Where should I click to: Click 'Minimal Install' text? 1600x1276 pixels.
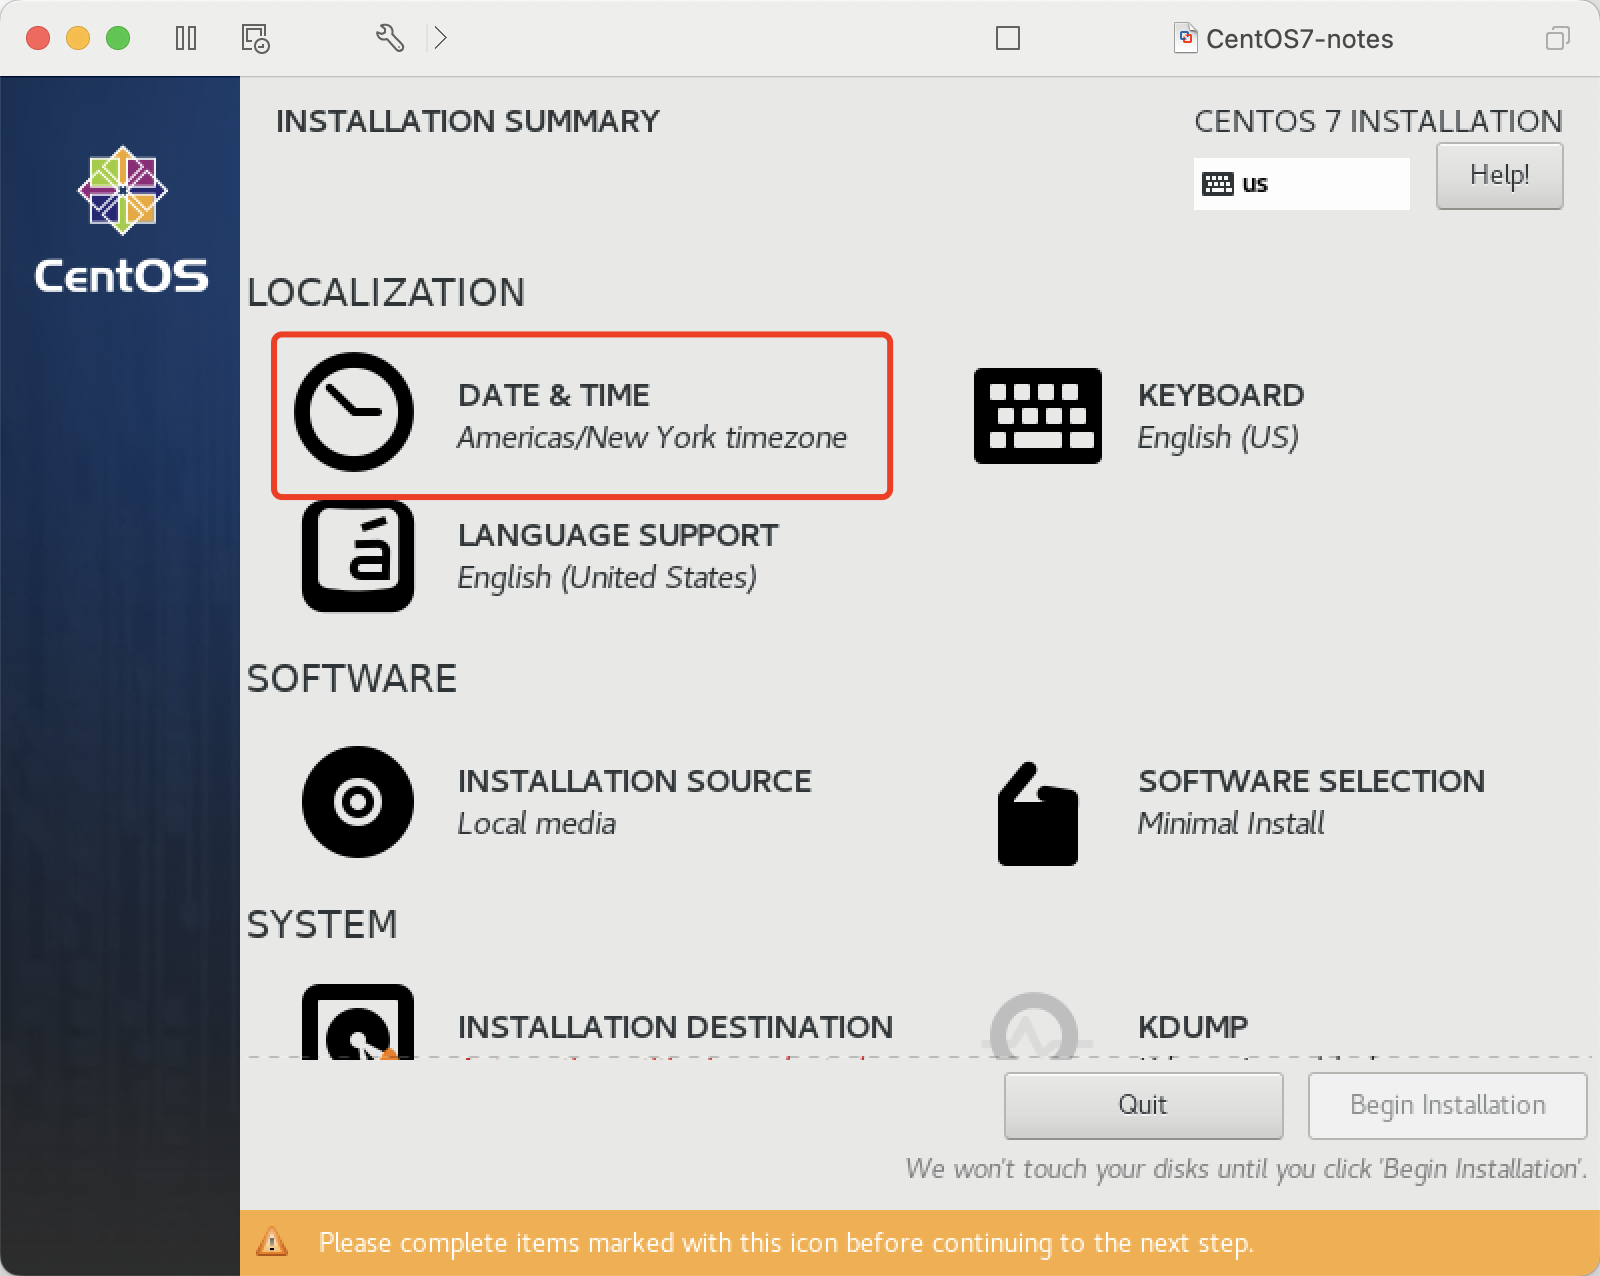coord(1231,823)
